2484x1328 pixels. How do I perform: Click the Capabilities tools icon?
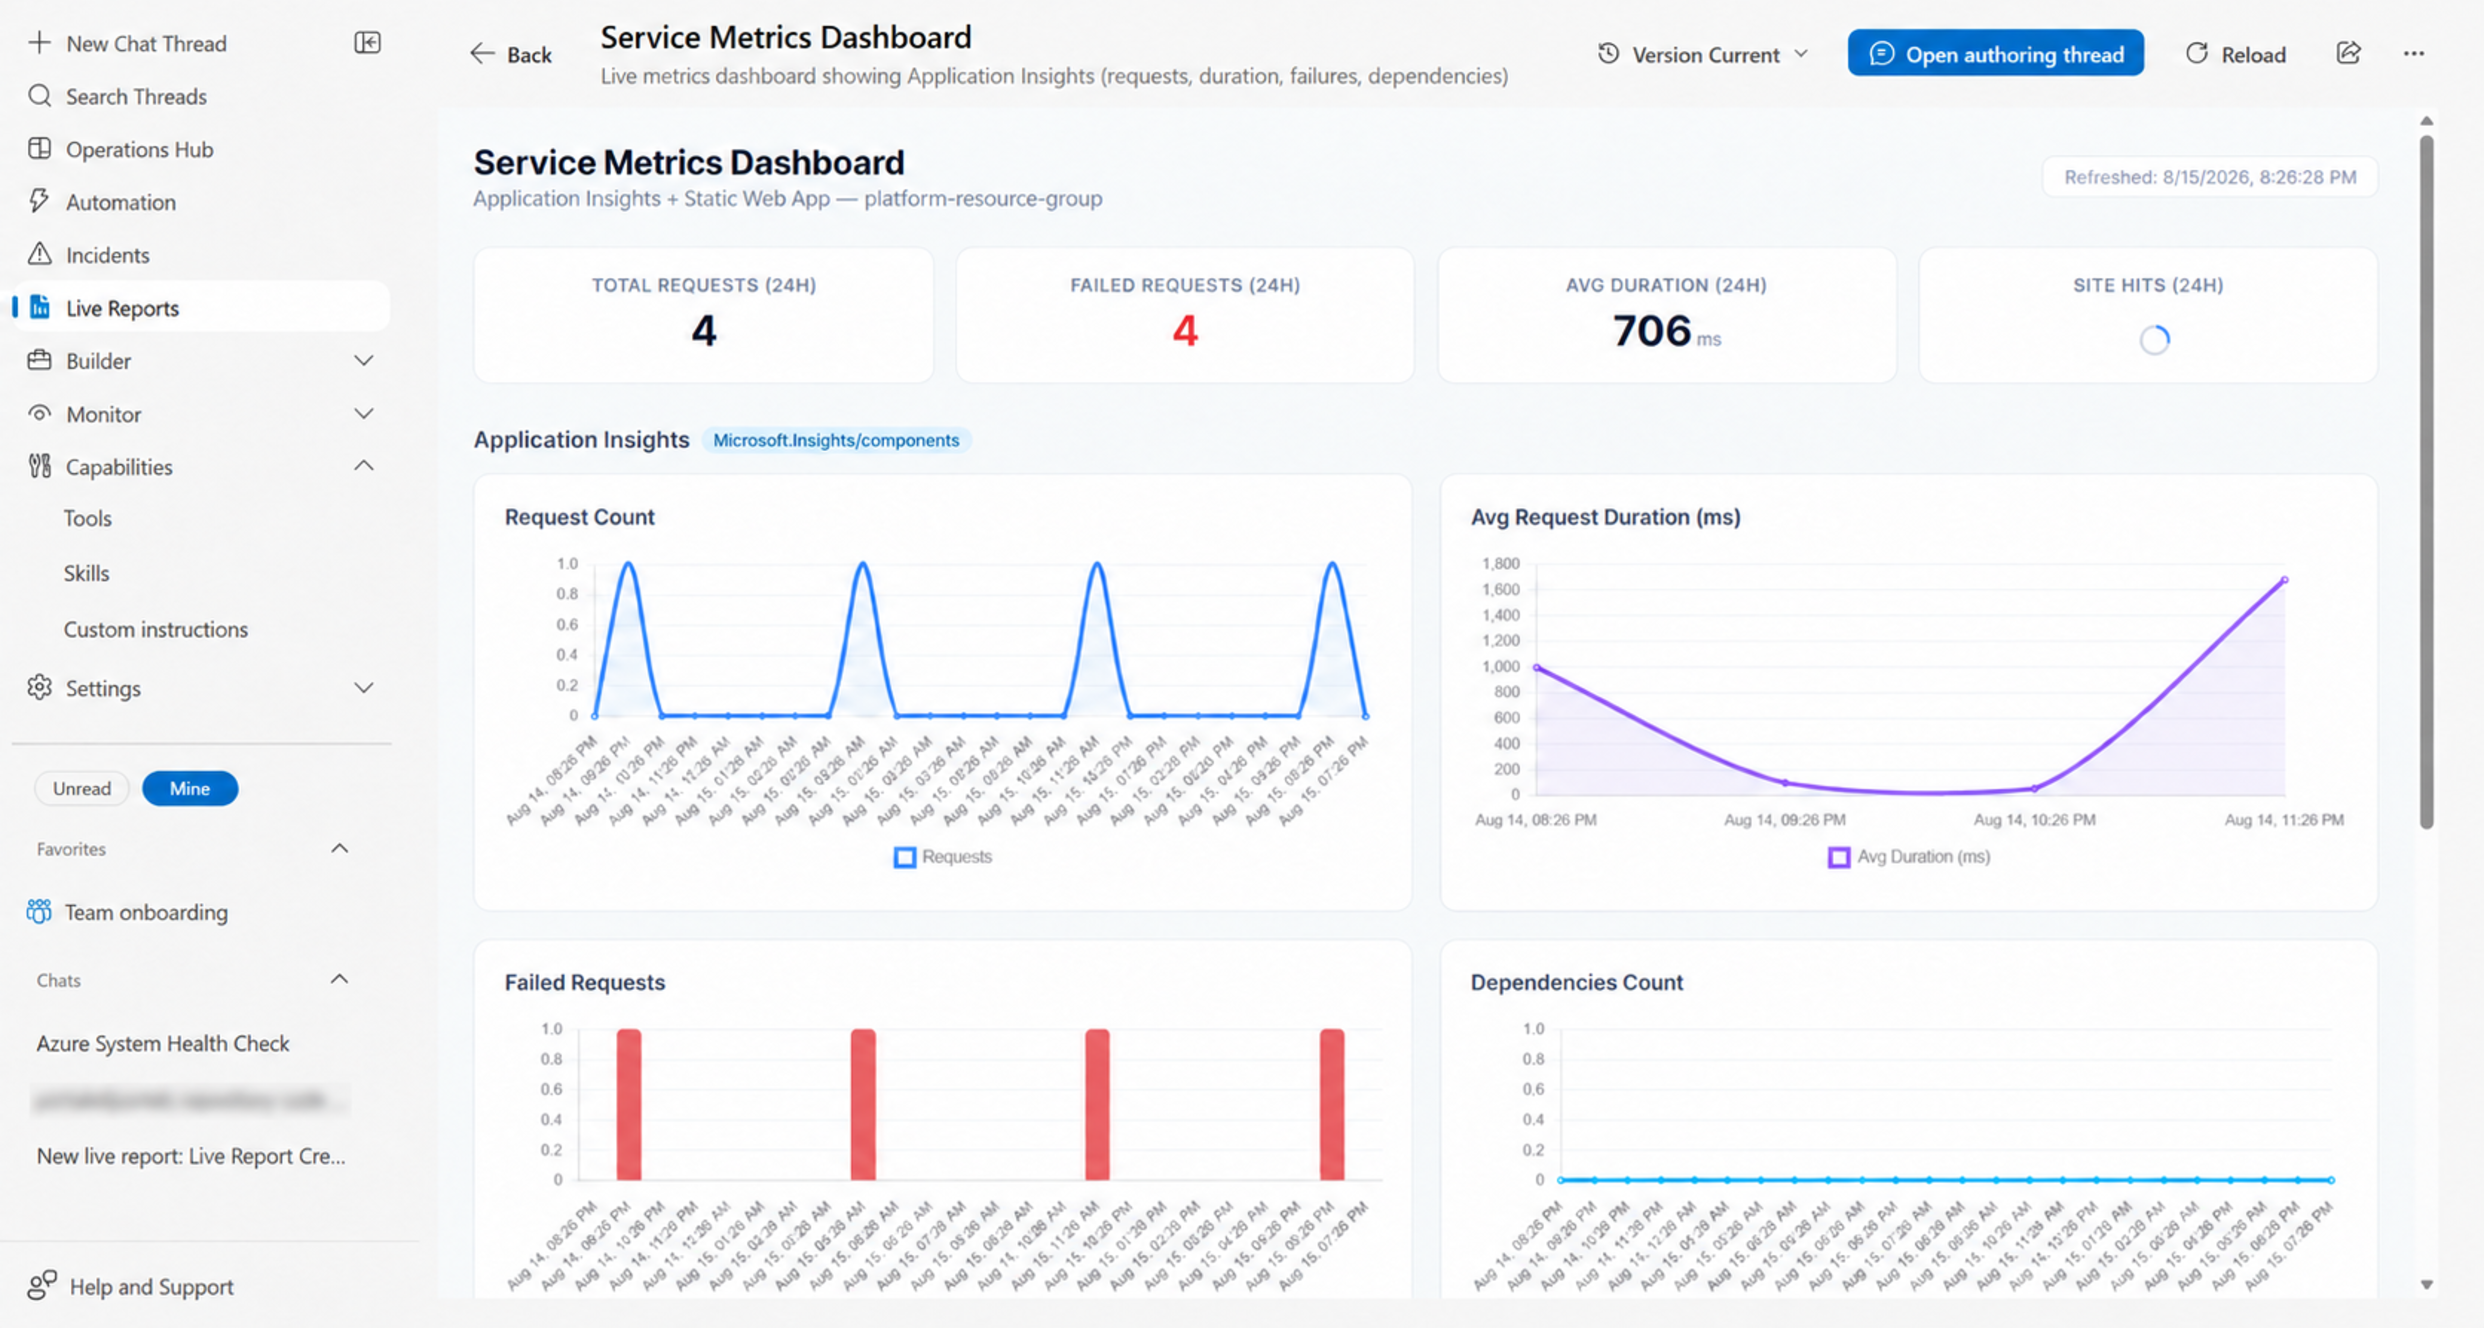39,466
